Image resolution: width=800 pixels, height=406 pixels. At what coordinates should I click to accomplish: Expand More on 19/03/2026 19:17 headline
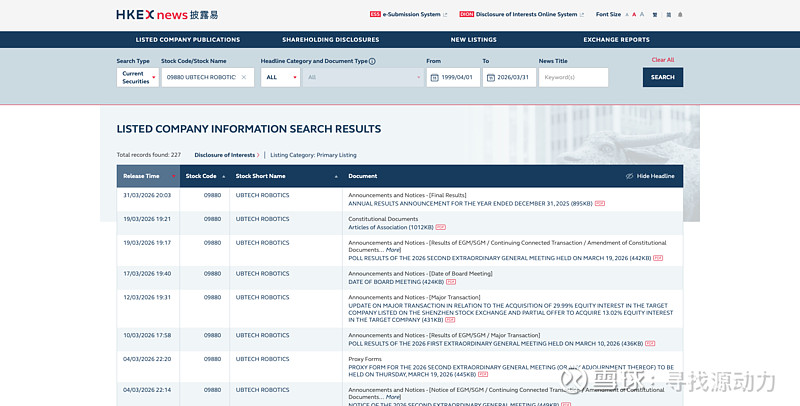(393, 250)
